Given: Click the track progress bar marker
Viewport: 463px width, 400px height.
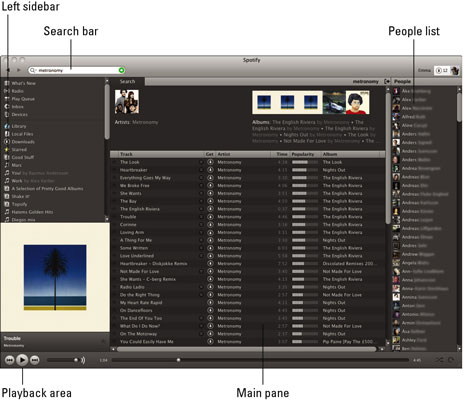Looking at the screenshot, I should (x=178, y=360).
